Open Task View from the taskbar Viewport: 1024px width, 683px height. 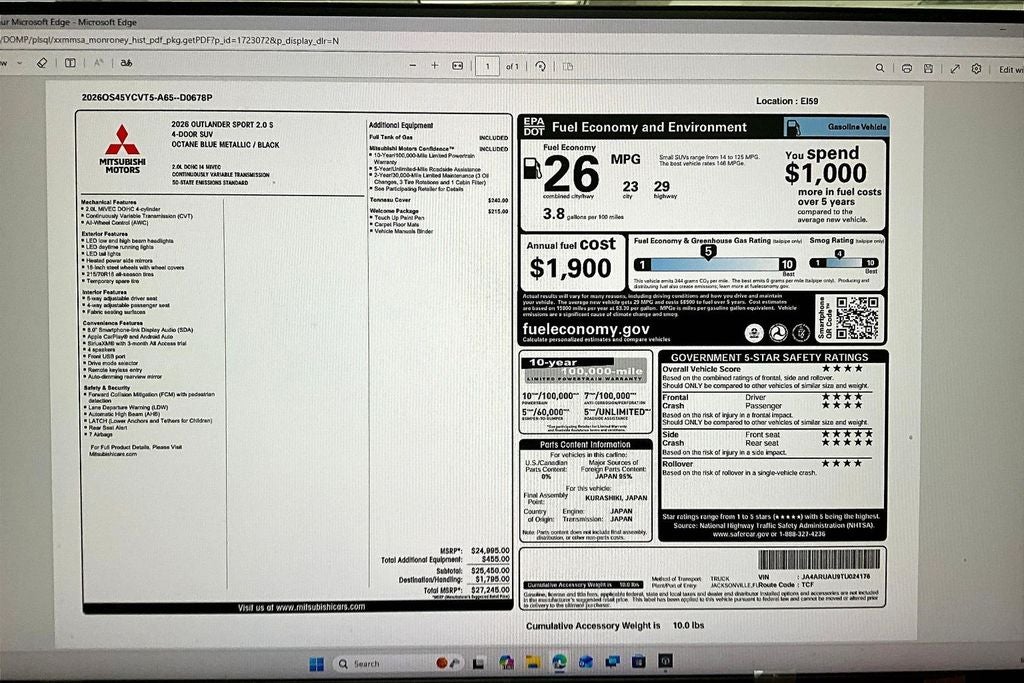(x=478, y=663)
